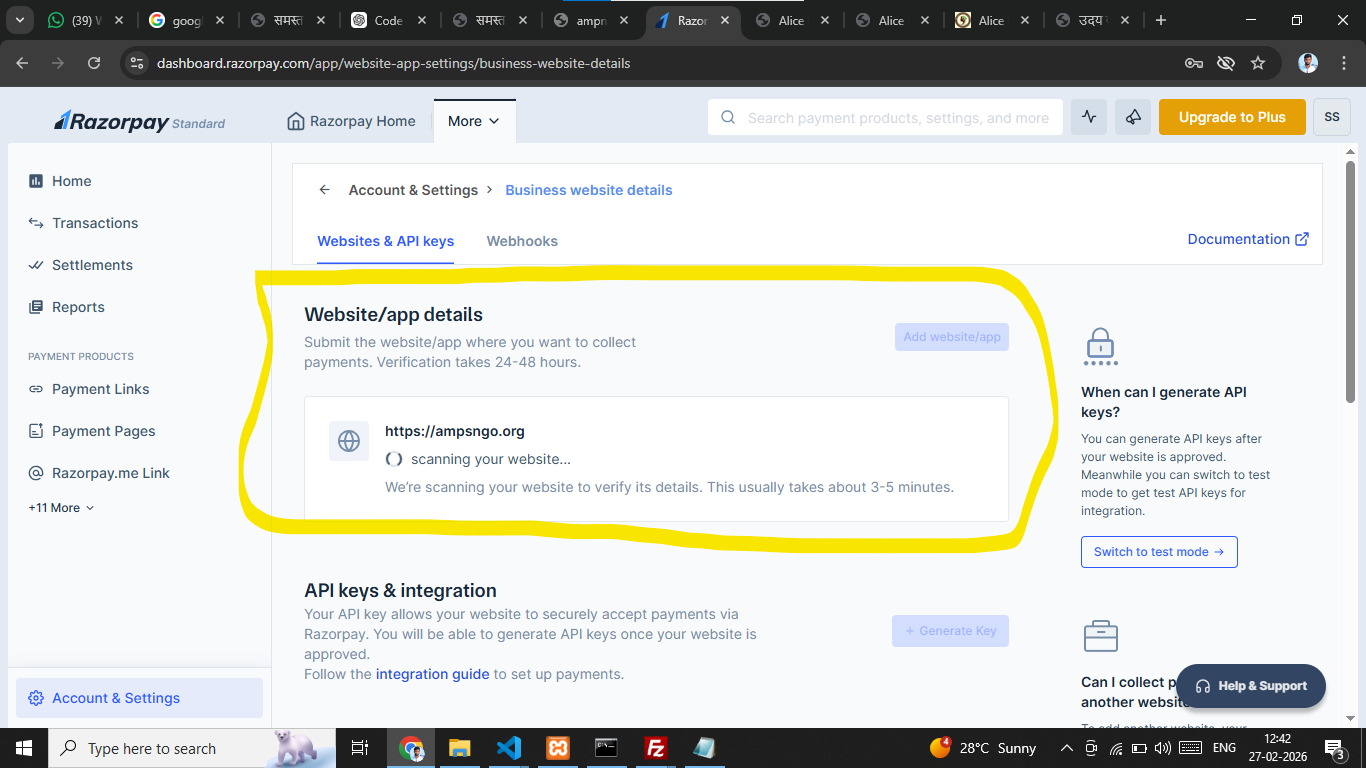Open Task View on the taskbar
The image size is (1366, 768).
click(x=359, y=748)
